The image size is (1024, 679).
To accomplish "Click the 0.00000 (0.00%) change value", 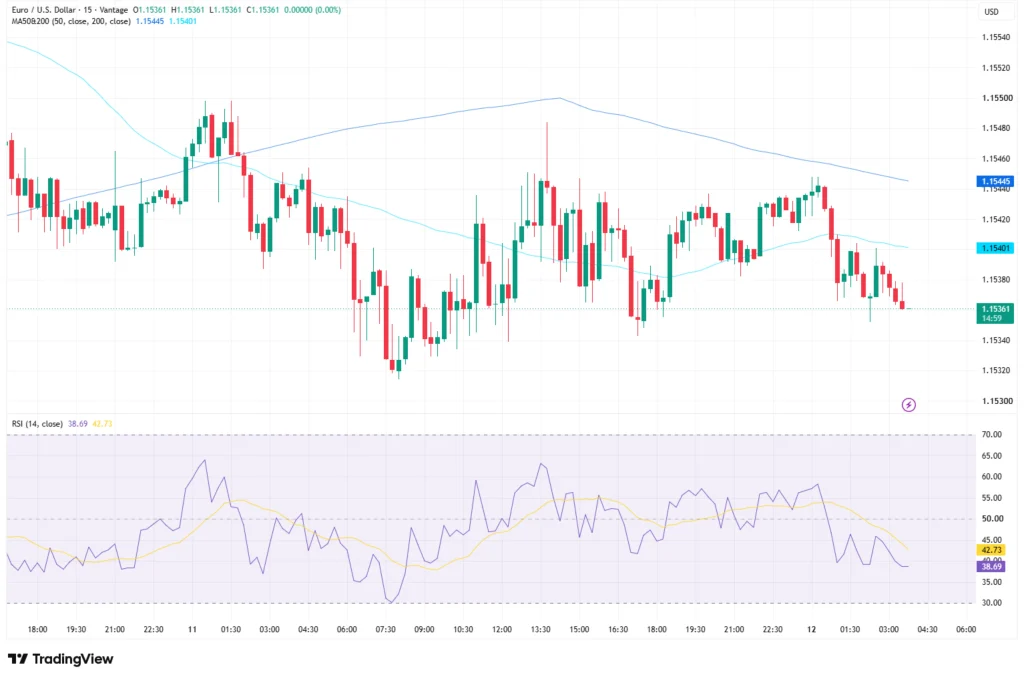I will [312, 10].
